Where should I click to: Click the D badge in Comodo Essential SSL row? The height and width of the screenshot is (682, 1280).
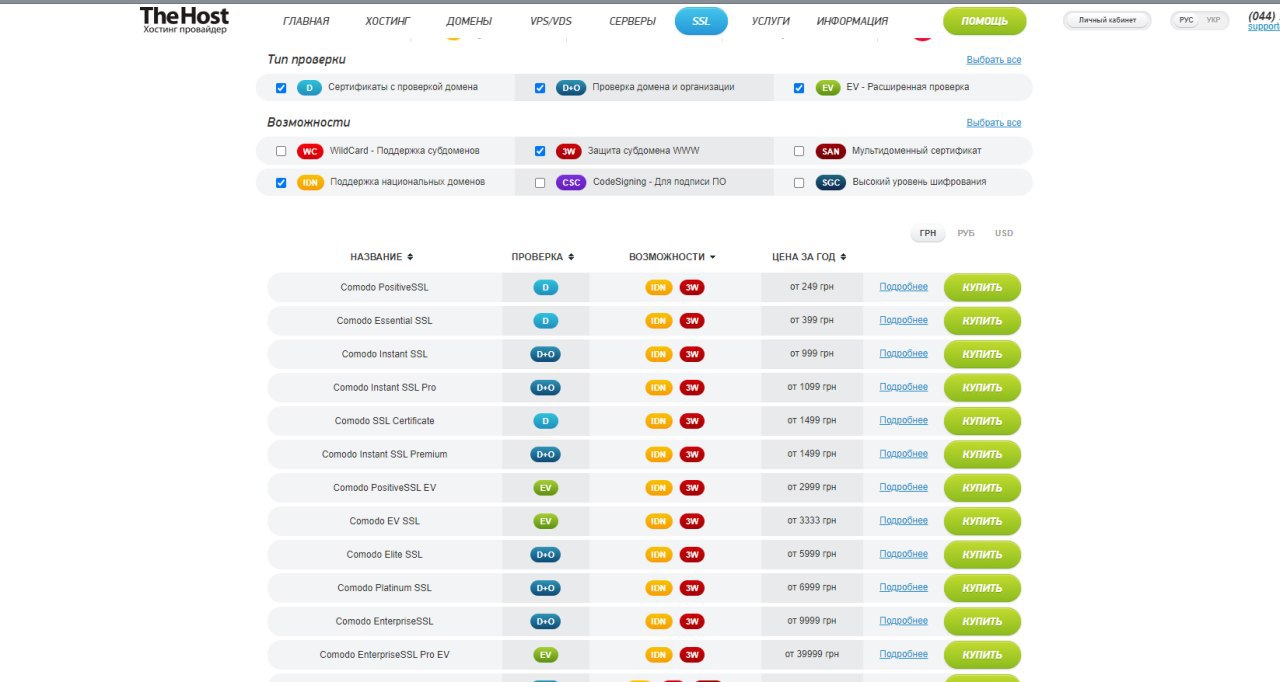(545, 321)
